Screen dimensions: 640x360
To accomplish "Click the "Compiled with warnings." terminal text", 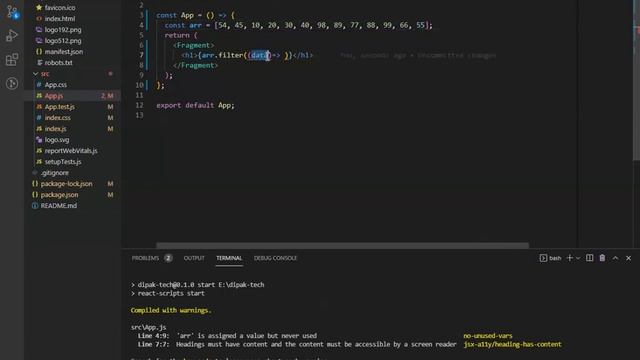I will tap(171, 311).
